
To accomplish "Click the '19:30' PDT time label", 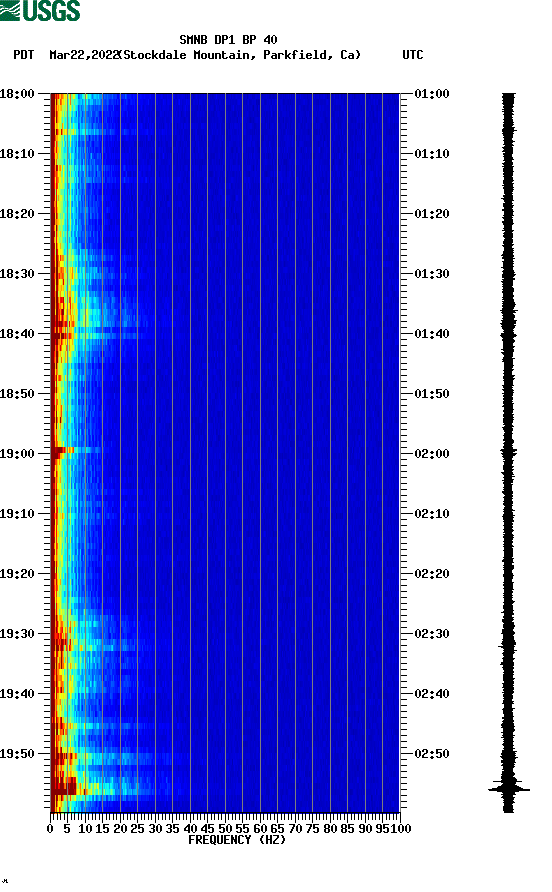I will pyautogui.click(x=17, y=634).
